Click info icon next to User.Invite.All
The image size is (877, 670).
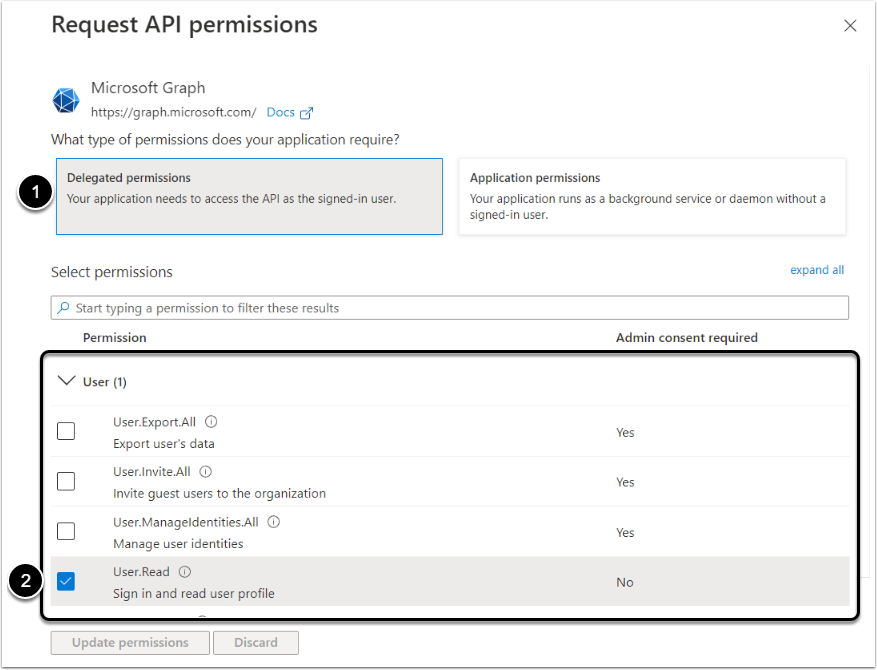click(x=205, y=472)
